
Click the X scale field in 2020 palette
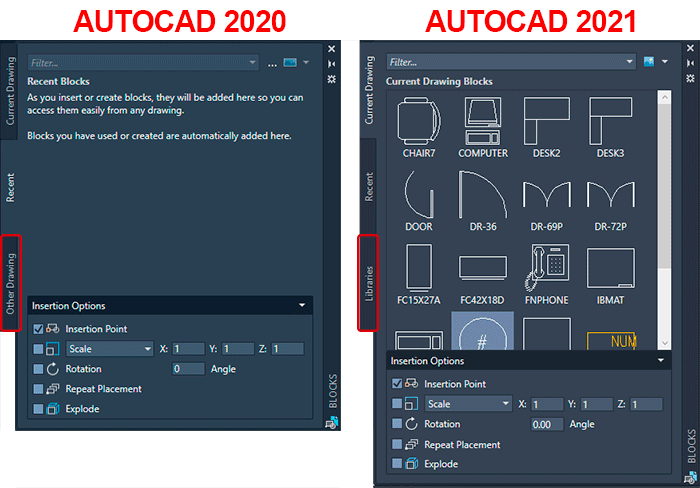(x=188, y=349)
